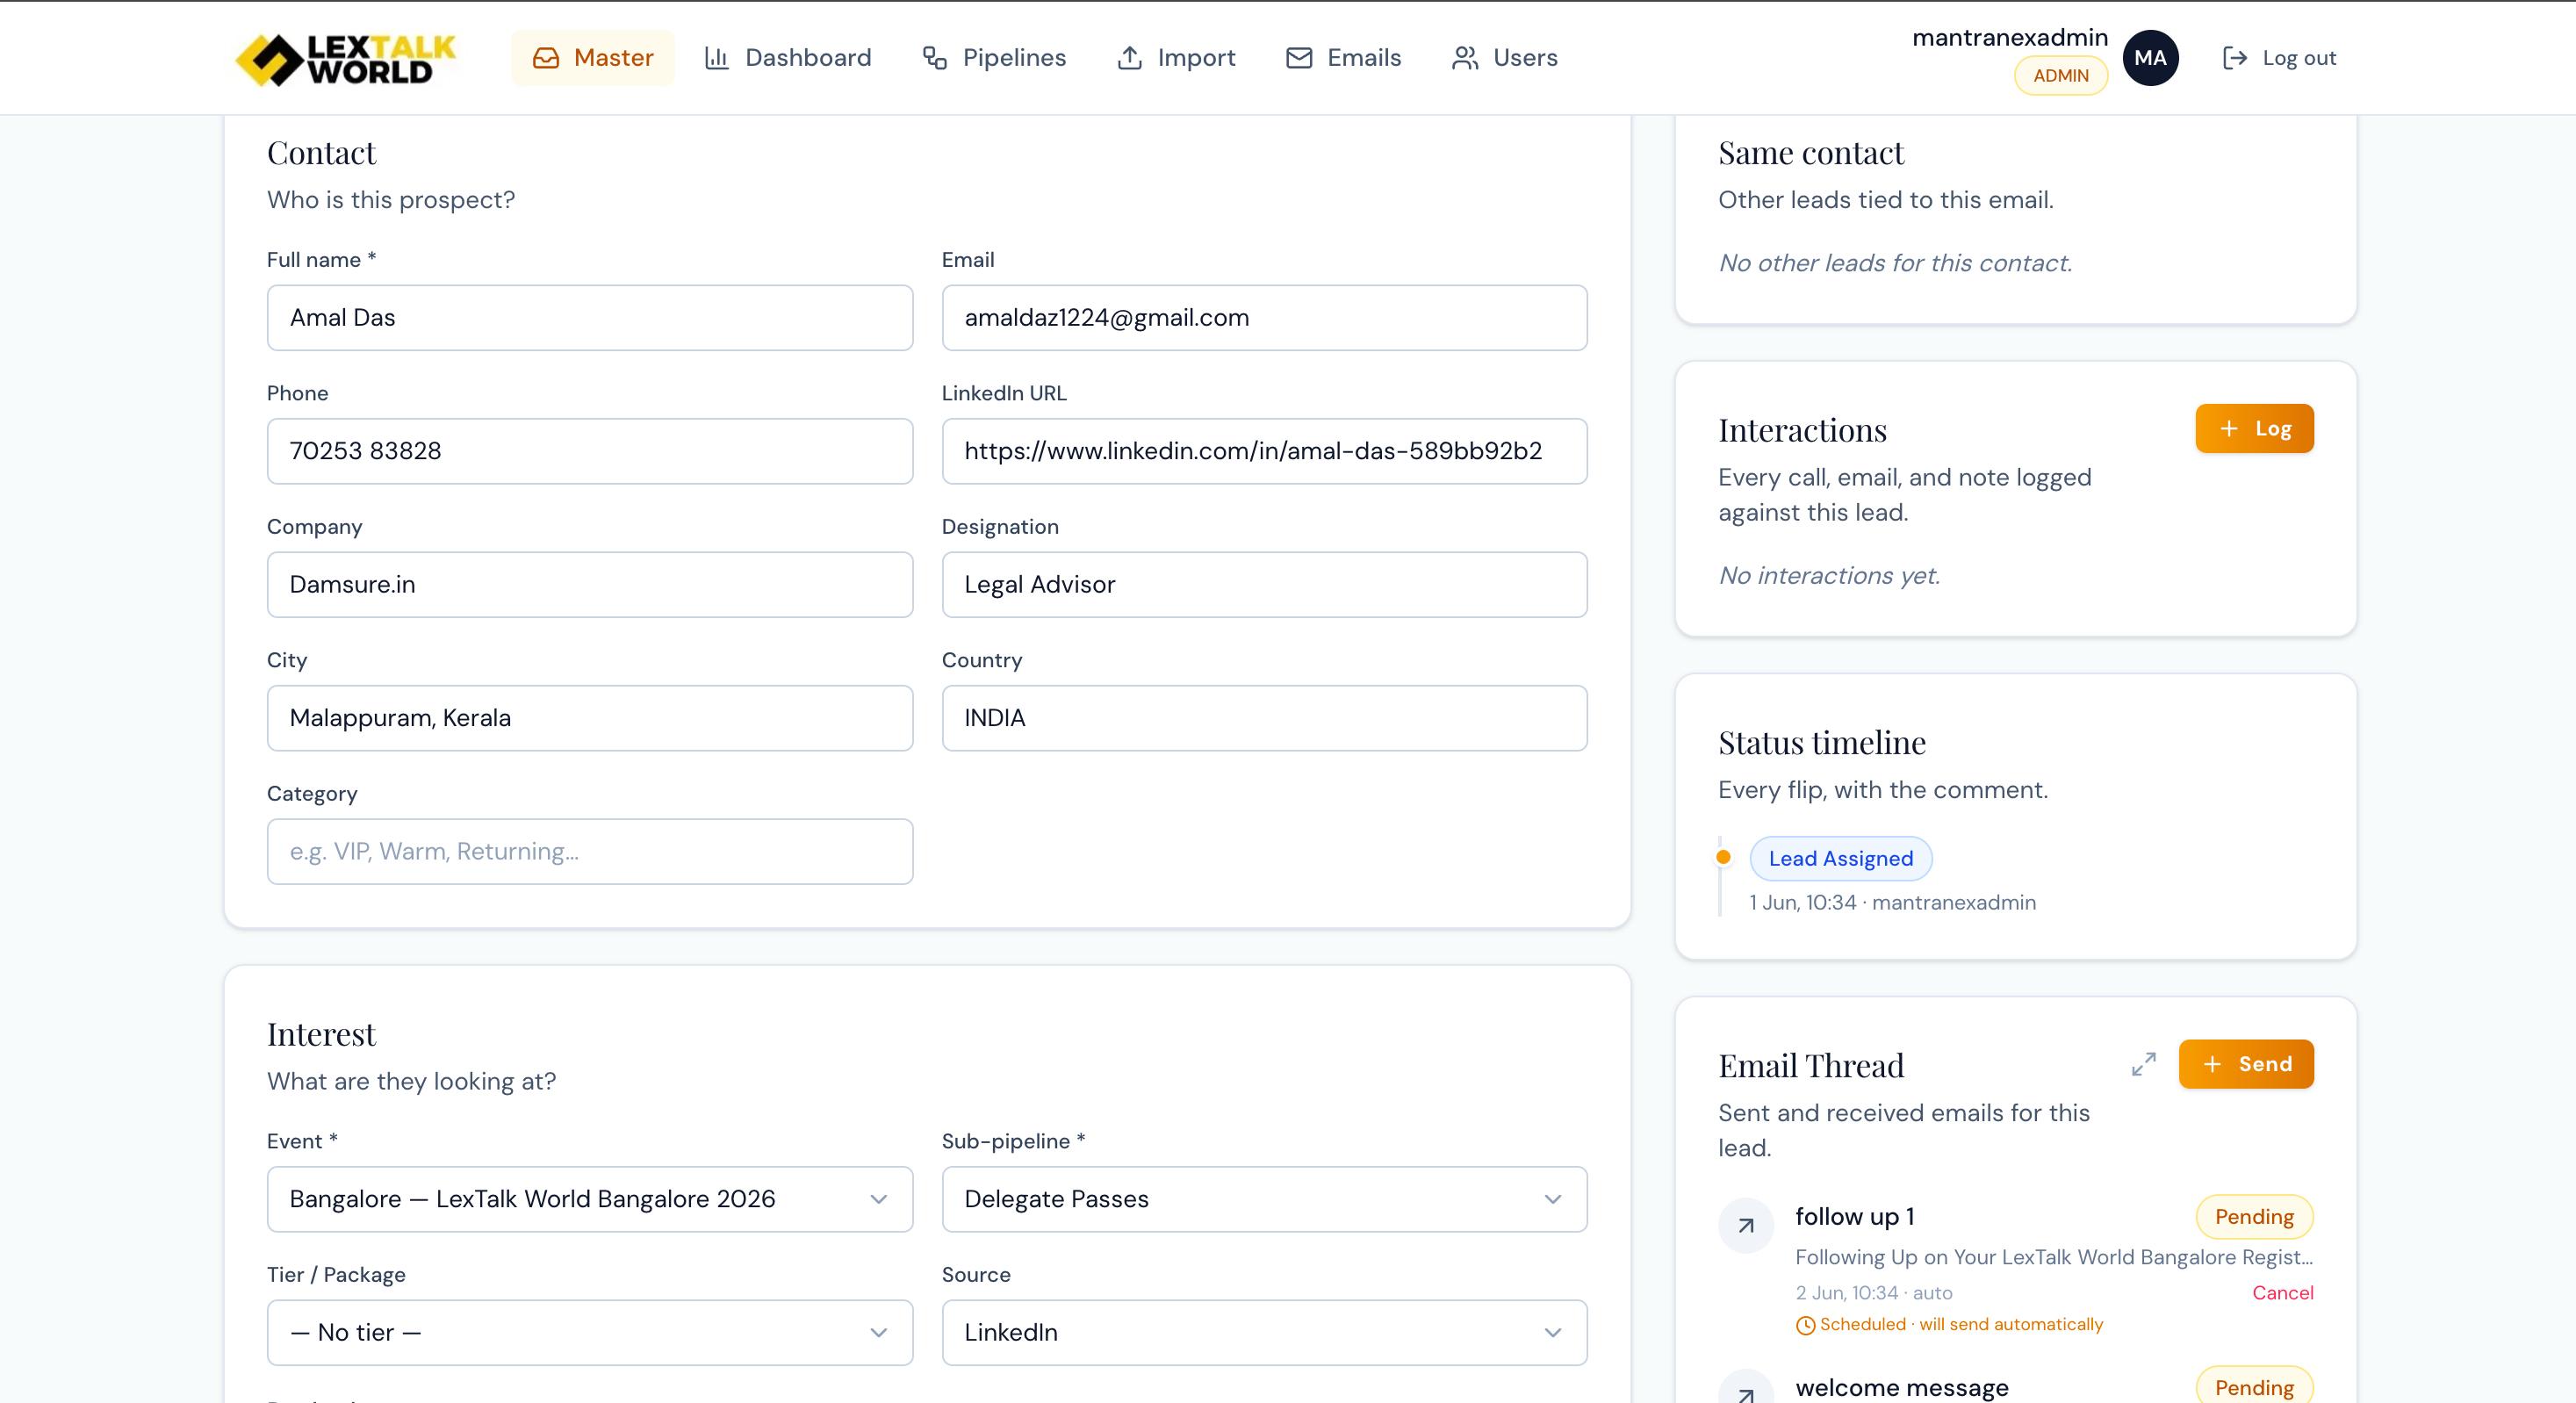Click the "No interactions yet." text

coord(1829,576)
